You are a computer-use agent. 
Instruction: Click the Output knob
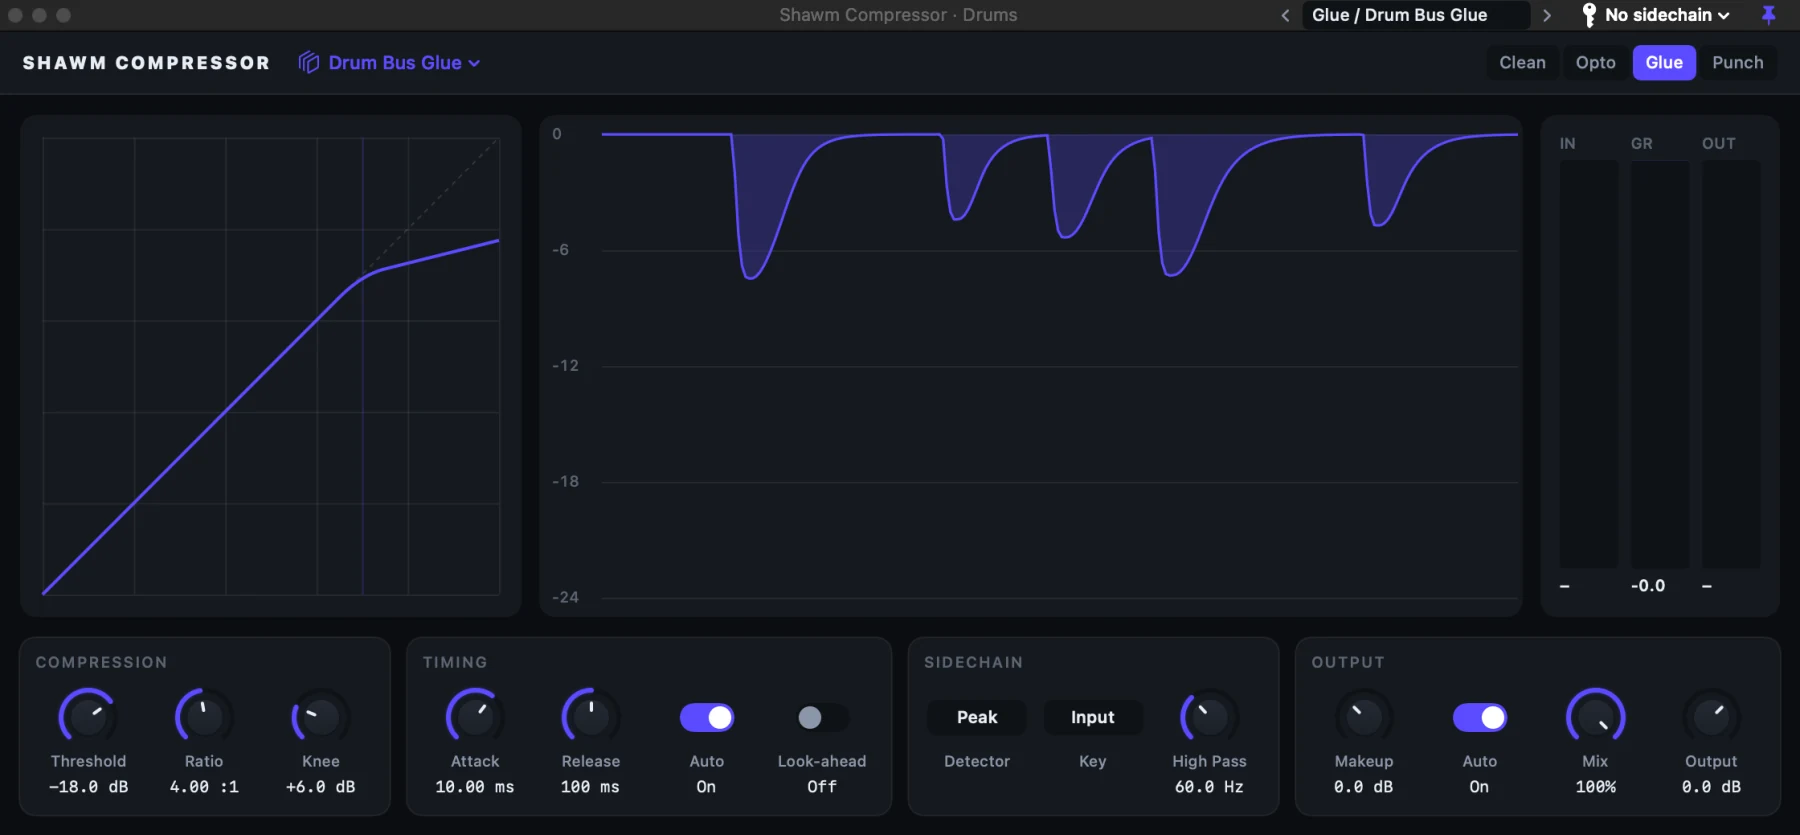tap(1711, 717)
